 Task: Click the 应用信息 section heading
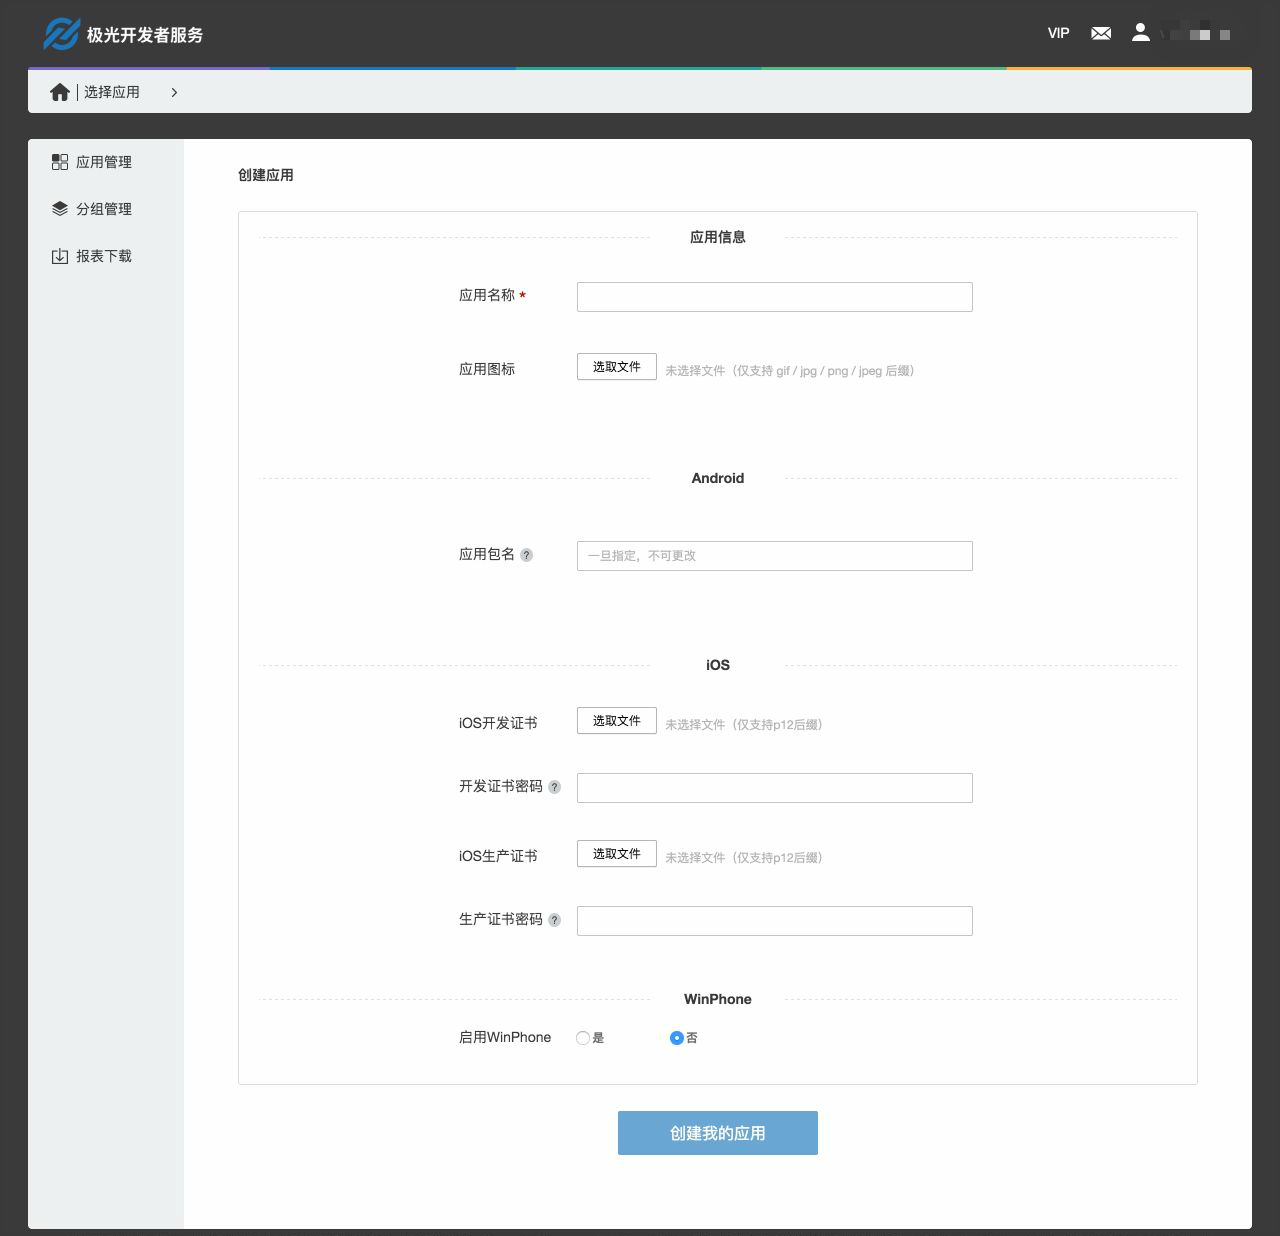pos(718,237)
